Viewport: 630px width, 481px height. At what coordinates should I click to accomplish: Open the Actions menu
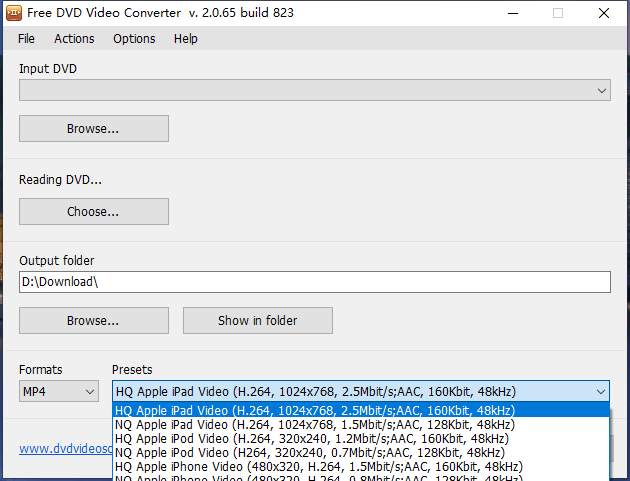[x=74, y=39]
